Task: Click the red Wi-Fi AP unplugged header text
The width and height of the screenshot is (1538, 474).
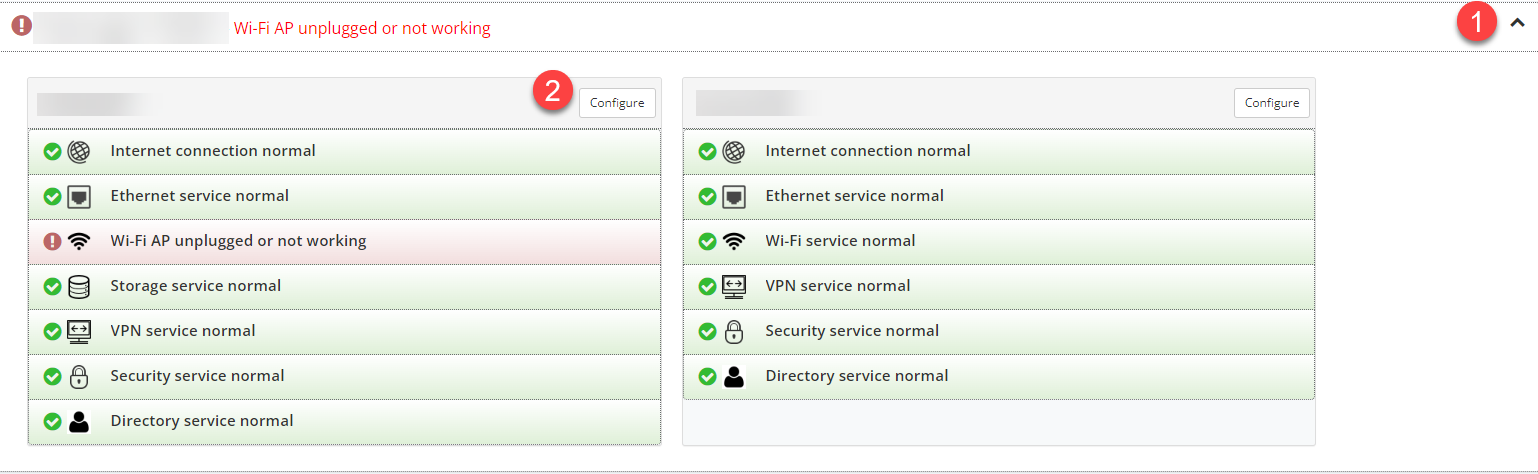Action: pos(362,28)
